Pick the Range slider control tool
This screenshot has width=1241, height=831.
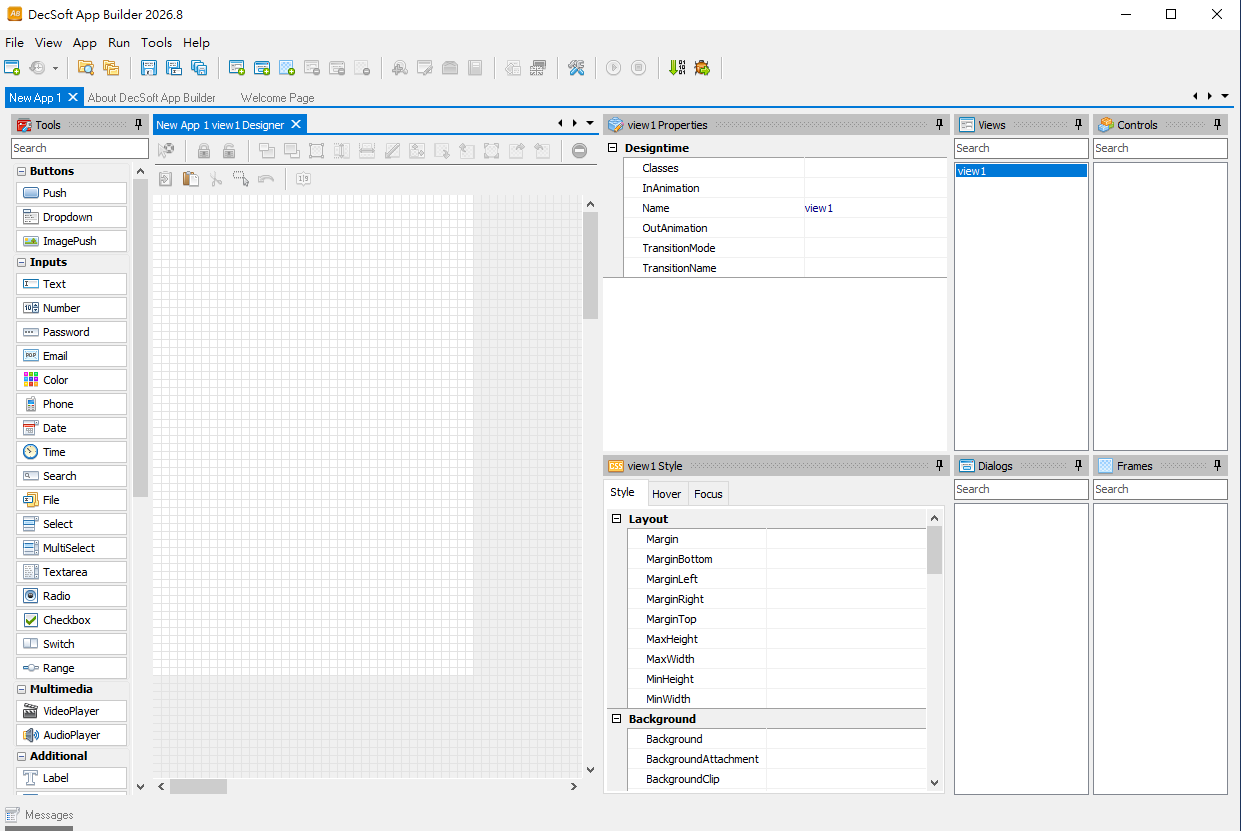click(71, 668)
